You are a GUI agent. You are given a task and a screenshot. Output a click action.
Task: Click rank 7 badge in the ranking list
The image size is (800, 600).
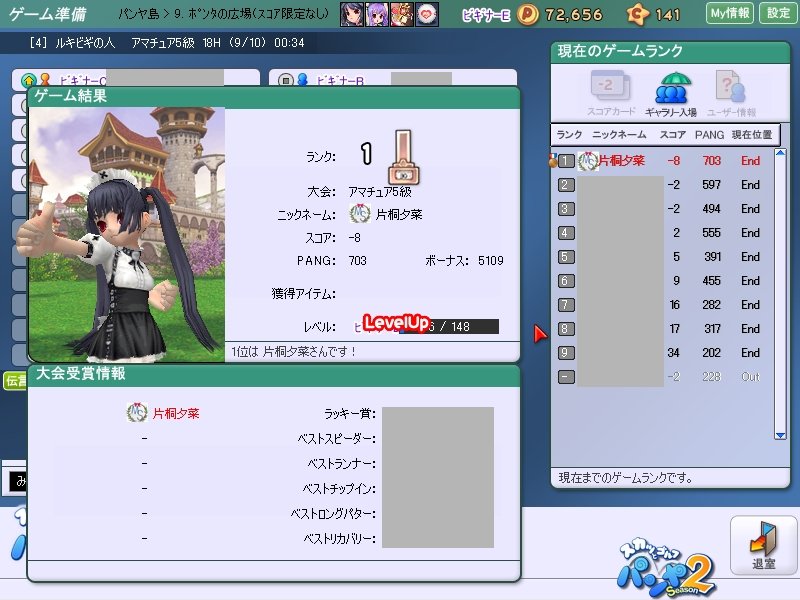566,305
